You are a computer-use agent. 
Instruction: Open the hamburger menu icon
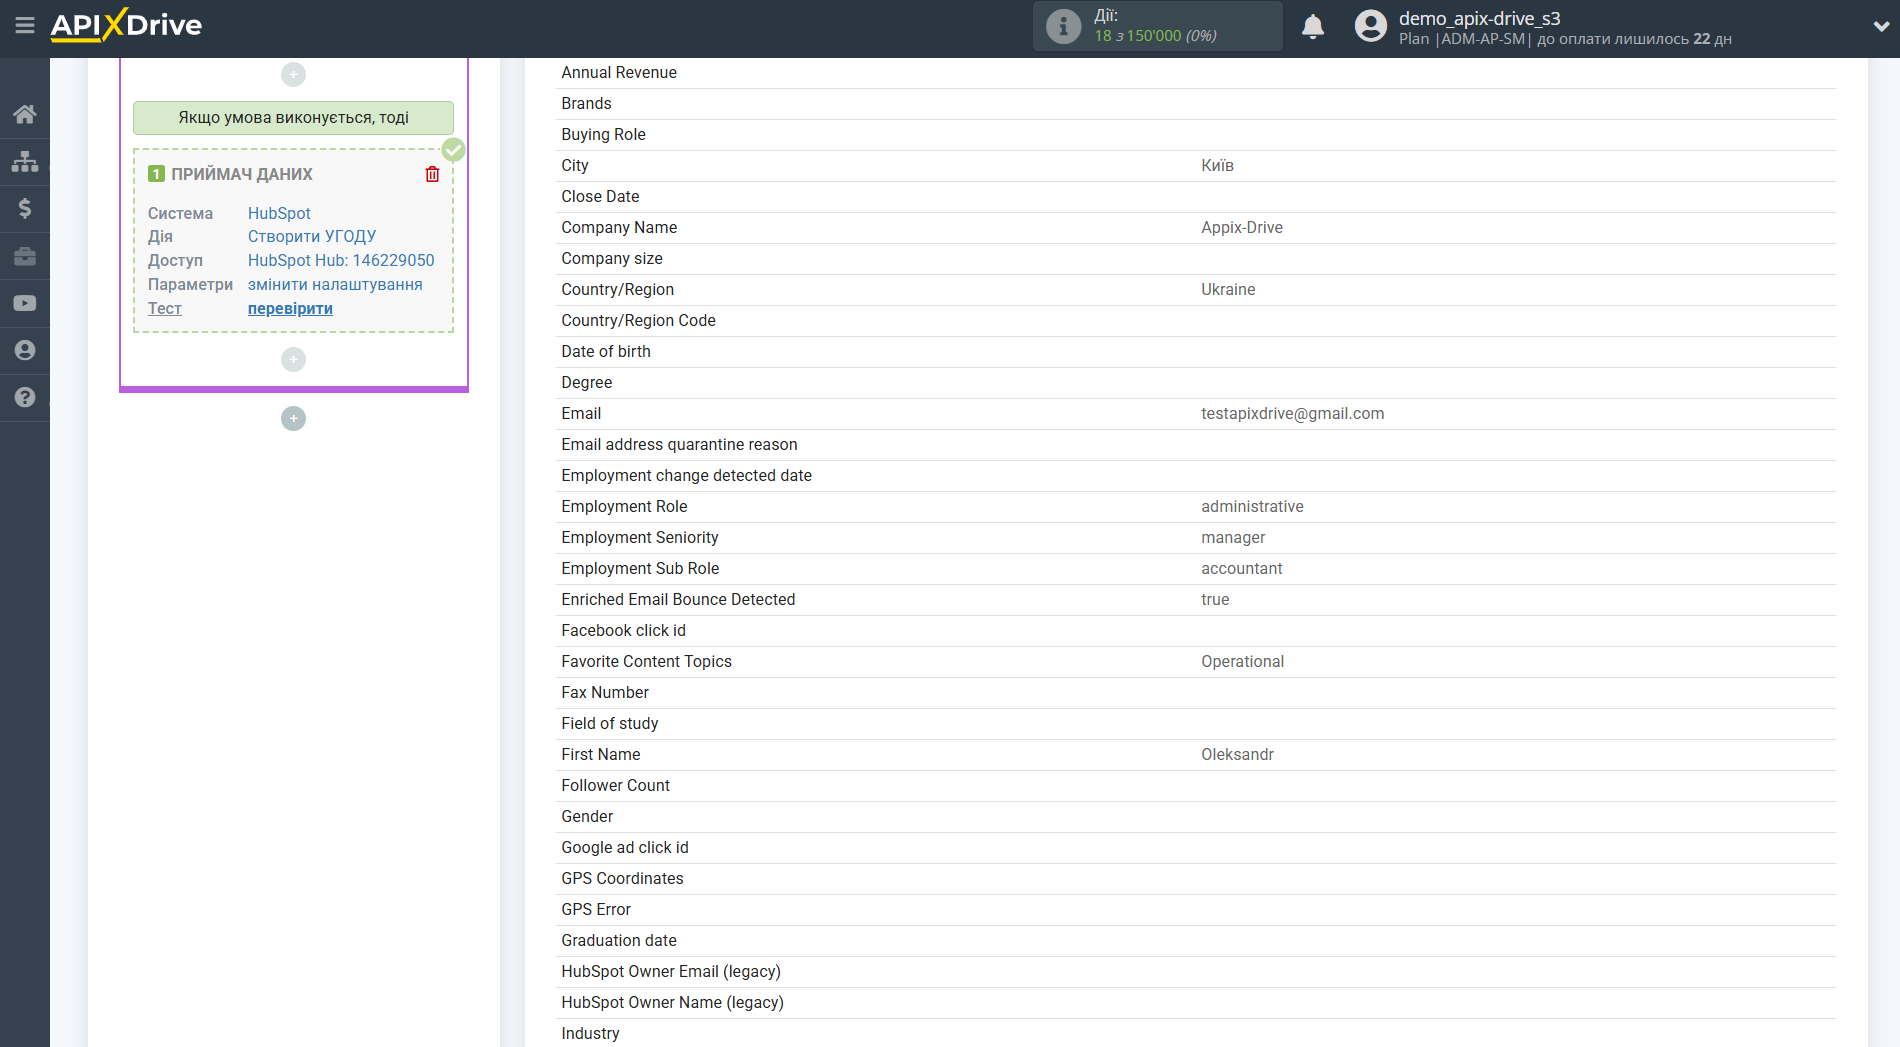click(25, 25)
